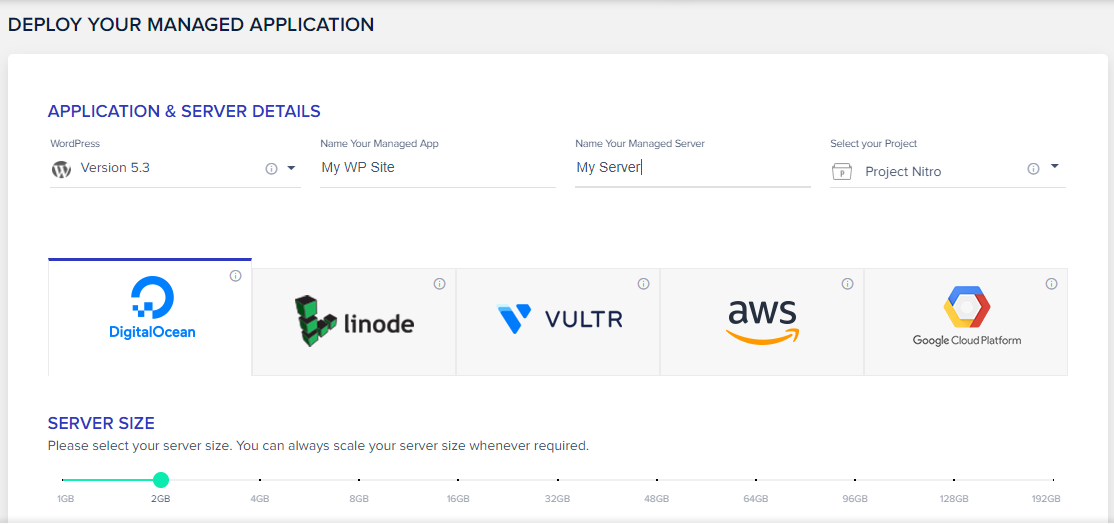The height and width of the screenshot is (524, 1114).
Task: Click the info icon on Vultr tab
Action: coord(644,284)
